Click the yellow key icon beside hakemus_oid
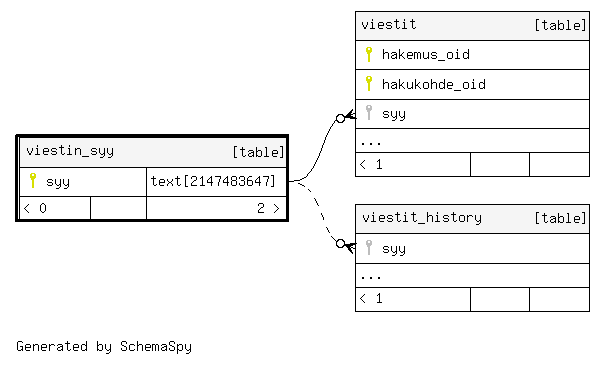This screenshot has width=604, height=365. coord(369,54)
